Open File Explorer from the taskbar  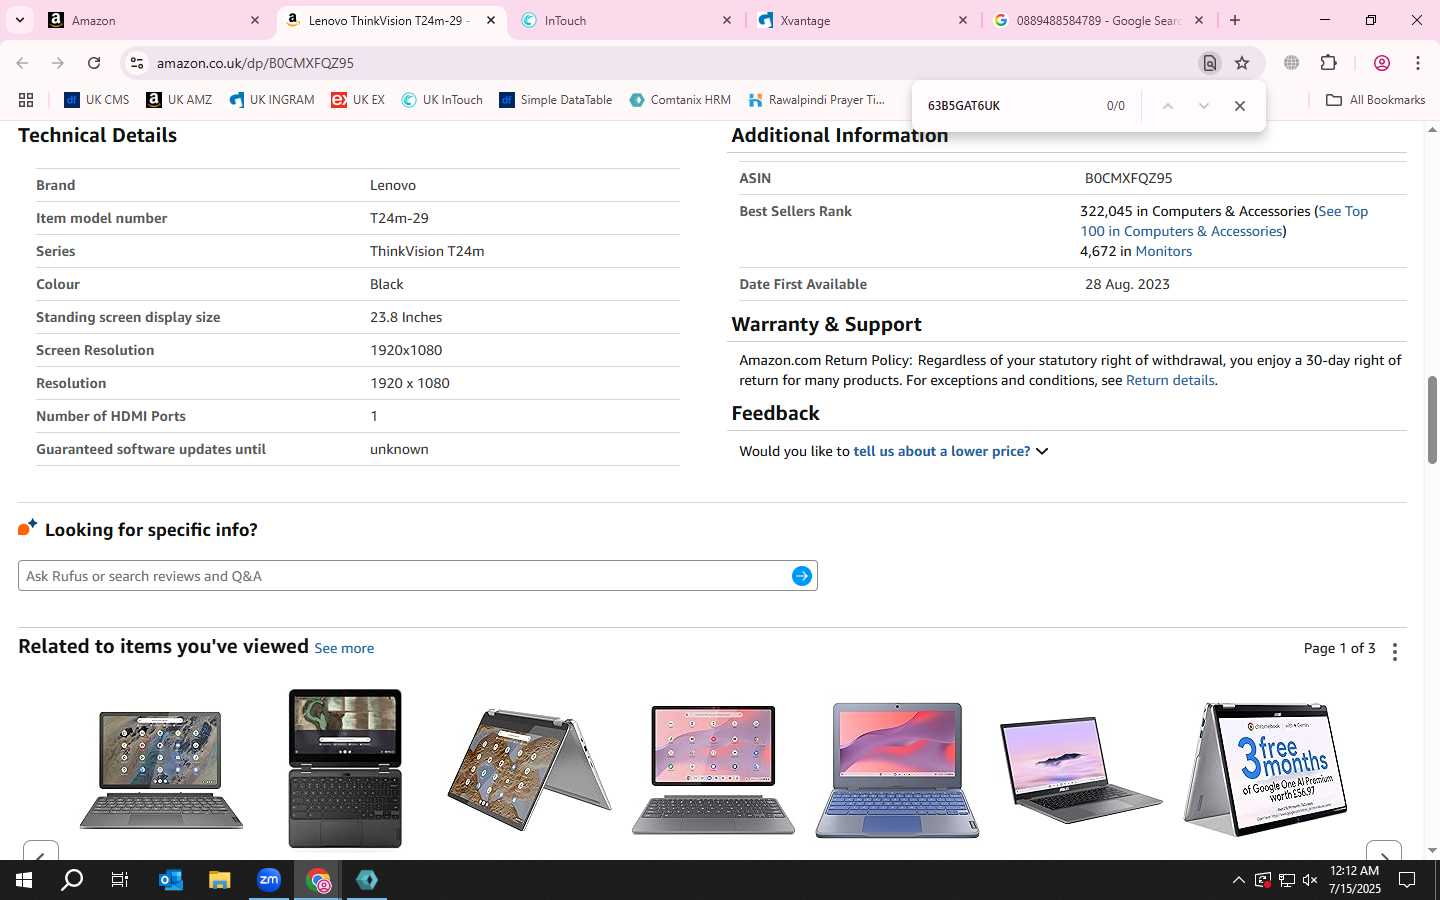click(220, 880)
